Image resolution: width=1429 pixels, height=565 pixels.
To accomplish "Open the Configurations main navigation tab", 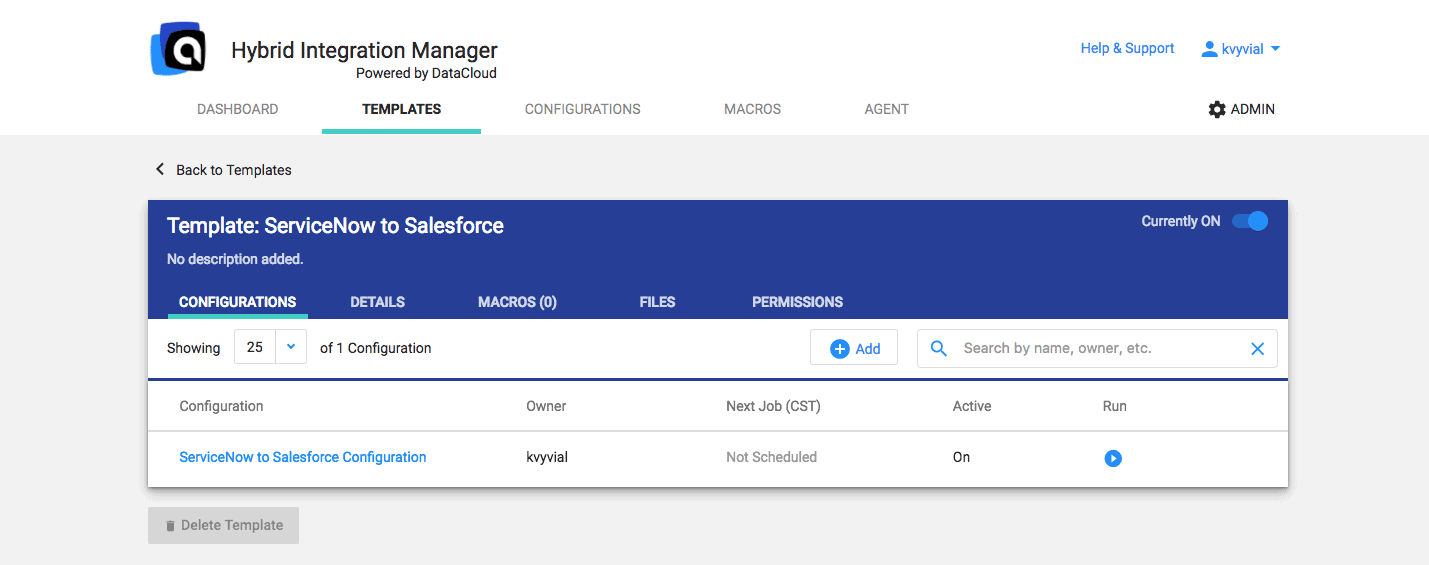I will (x=582, y=109).
